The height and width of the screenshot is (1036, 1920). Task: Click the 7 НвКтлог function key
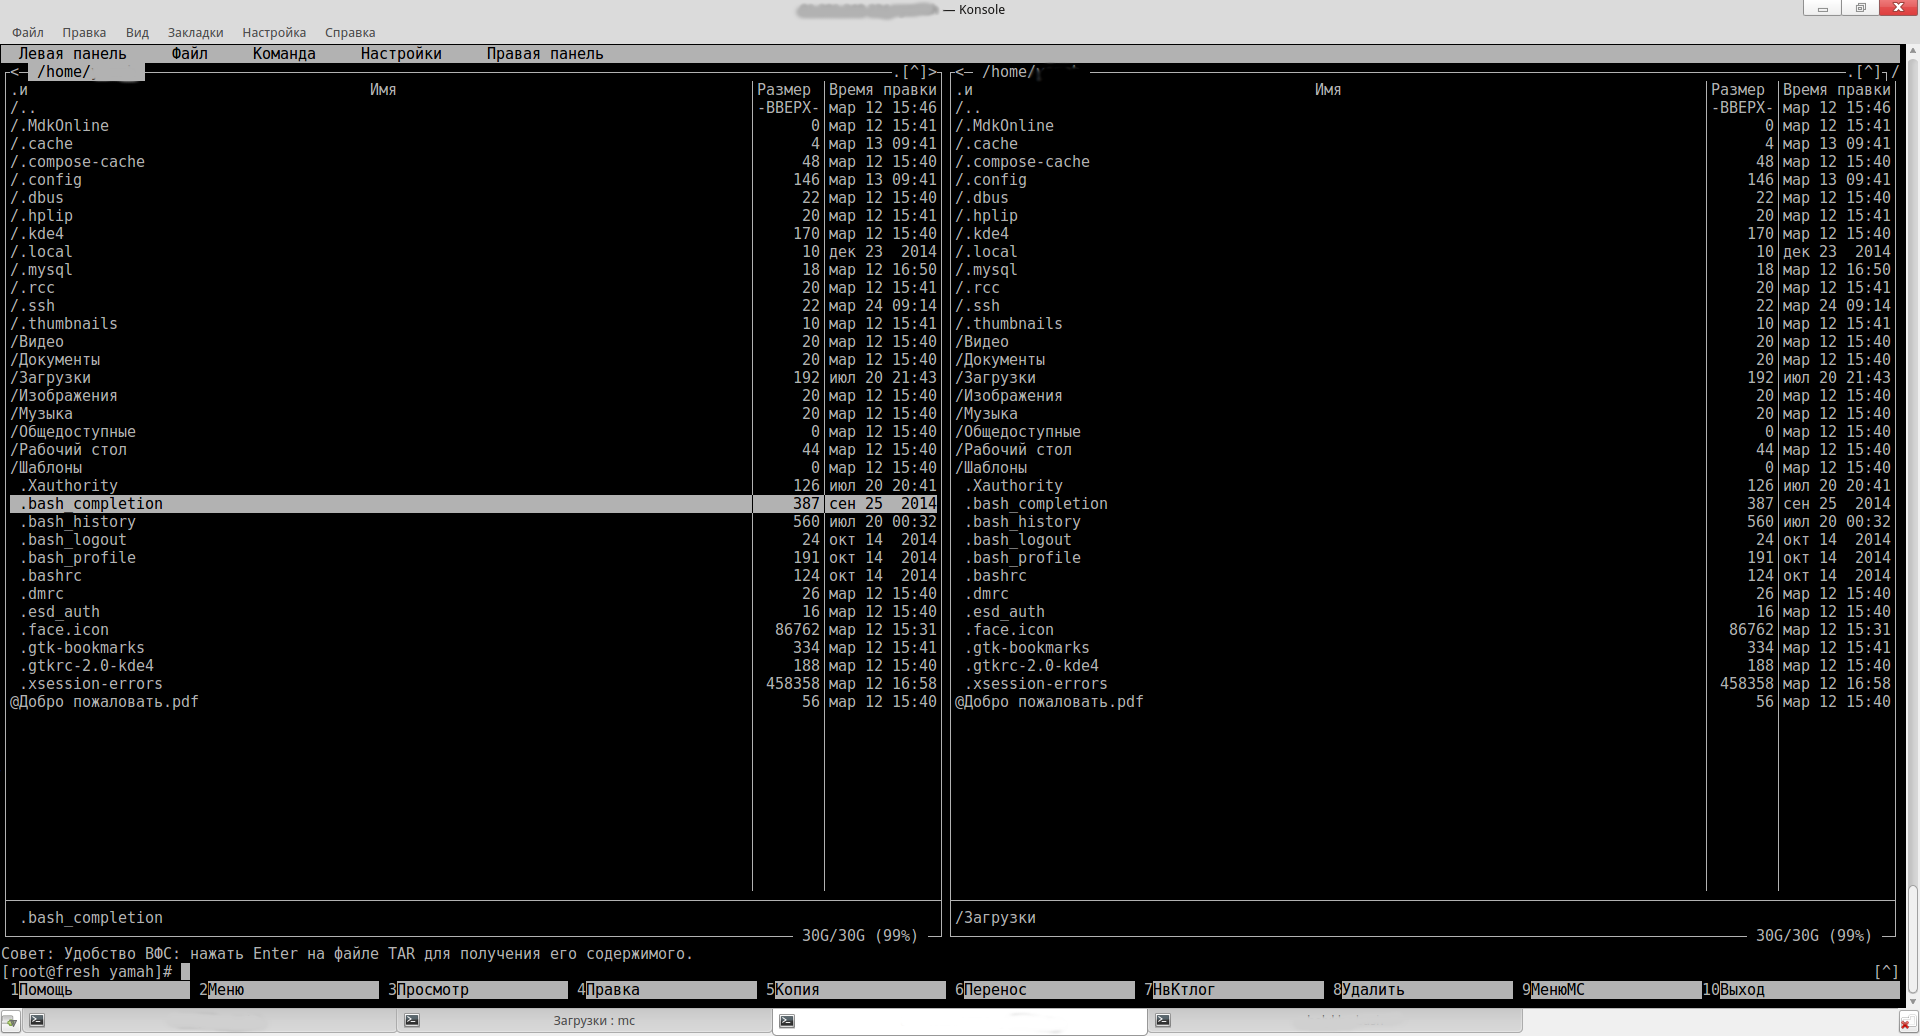tap(1234, 990)
